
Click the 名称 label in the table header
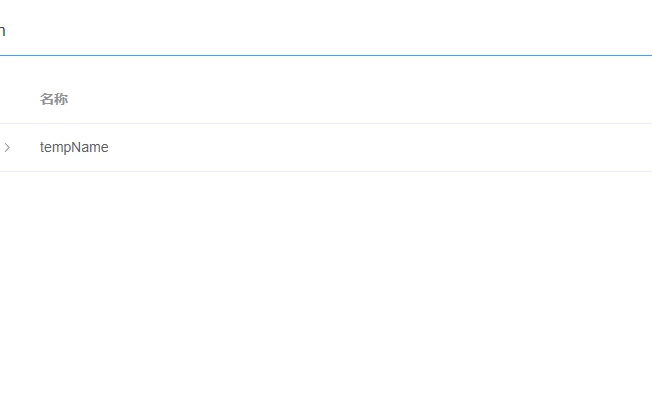click(54, 100)
